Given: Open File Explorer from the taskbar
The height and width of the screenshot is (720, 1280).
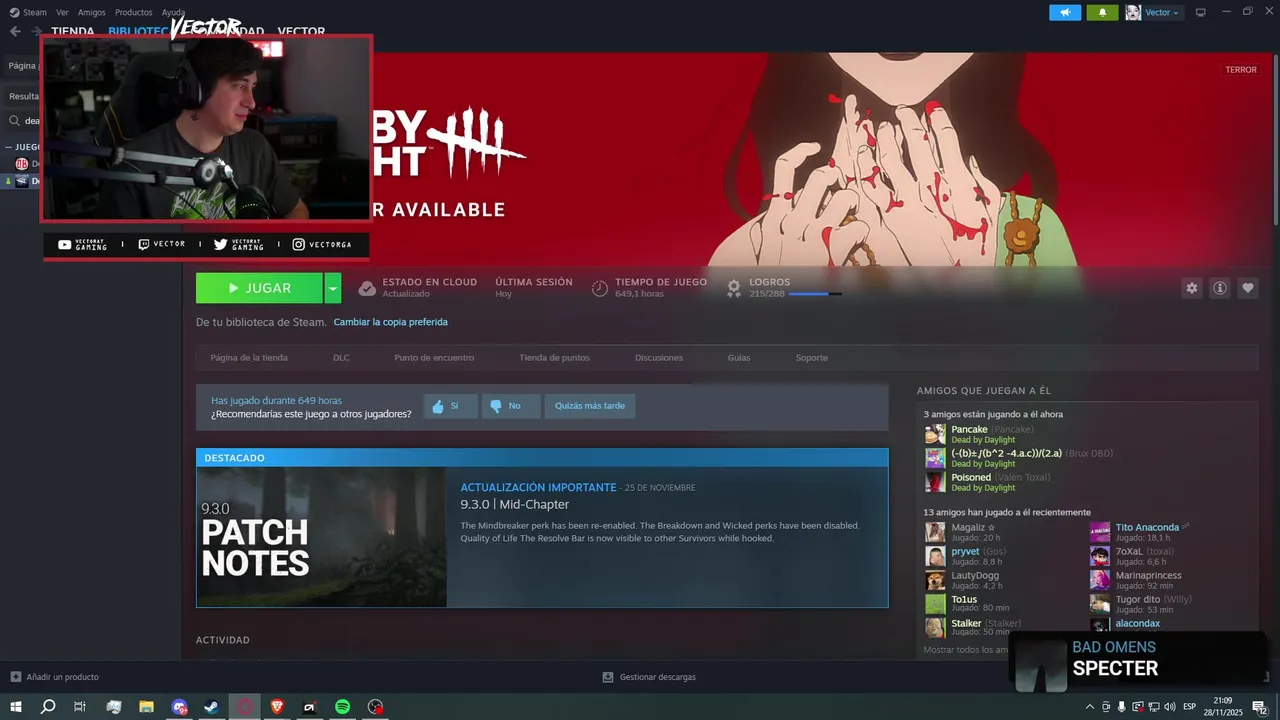Looking at the screenshot, I should (x=146, y=707).
